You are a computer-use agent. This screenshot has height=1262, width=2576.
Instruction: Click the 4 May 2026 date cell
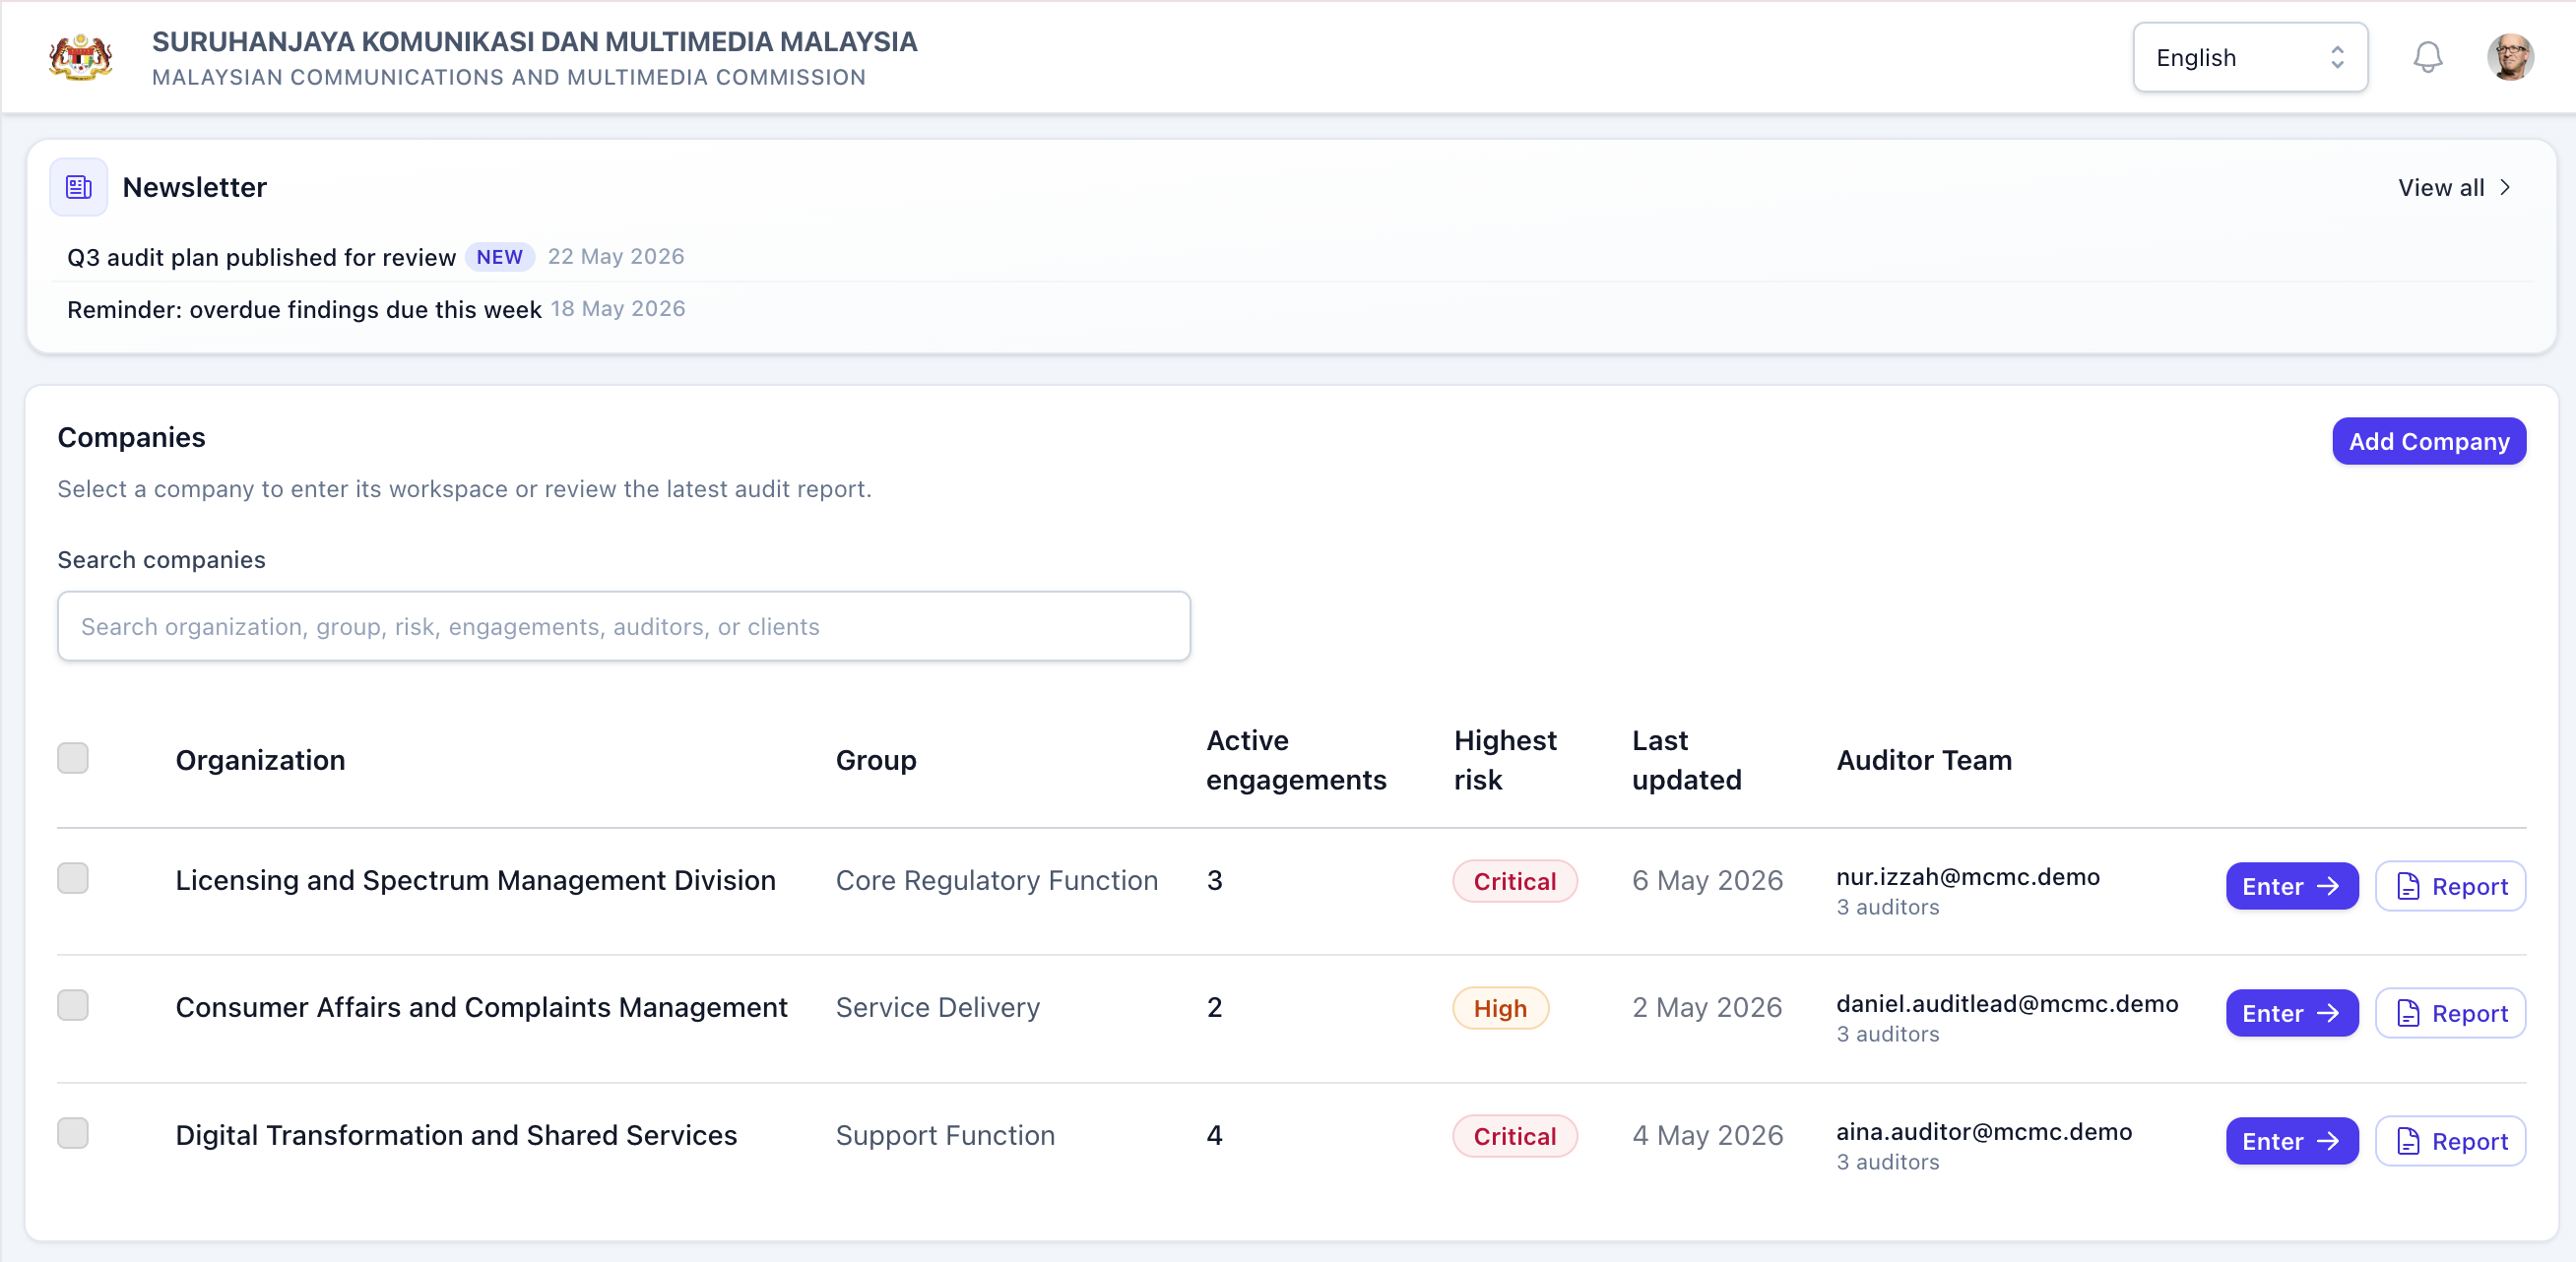point(1707,1135)
